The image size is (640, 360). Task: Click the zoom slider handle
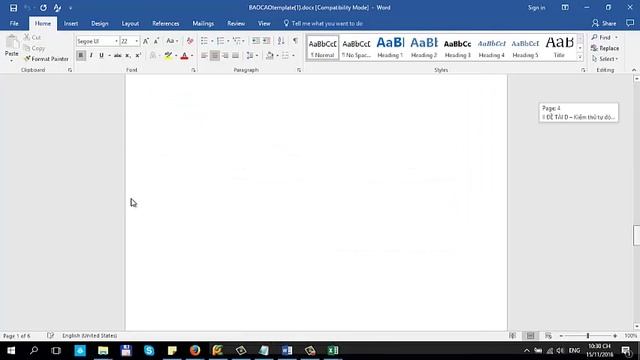click(588, 336)
